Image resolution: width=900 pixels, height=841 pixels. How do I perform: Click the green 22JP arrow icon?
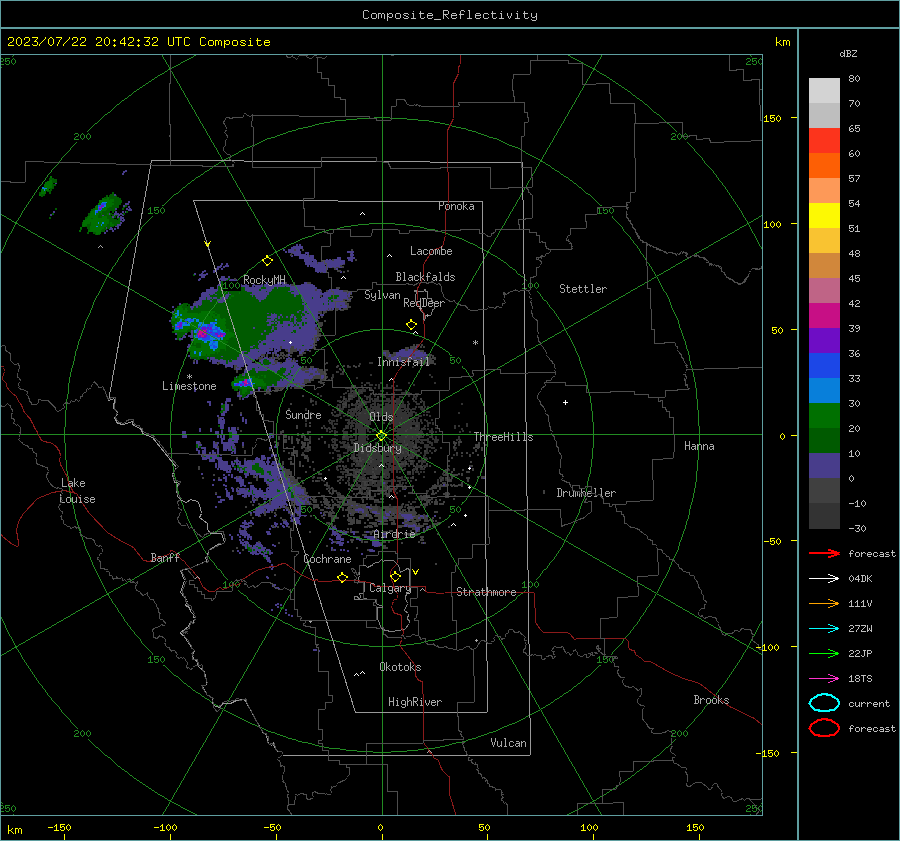(x=824, y=653)
